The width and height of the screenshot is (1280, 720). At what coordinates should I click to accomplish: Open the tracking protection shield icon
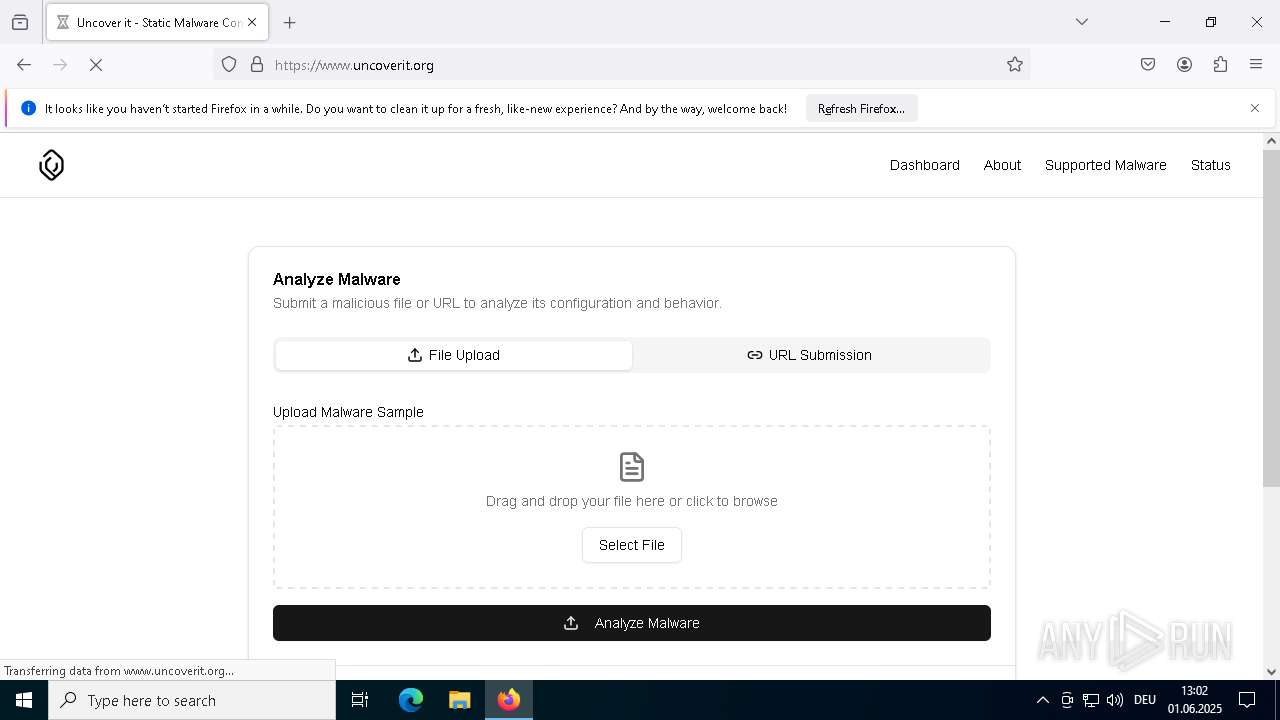pos(229,65)
